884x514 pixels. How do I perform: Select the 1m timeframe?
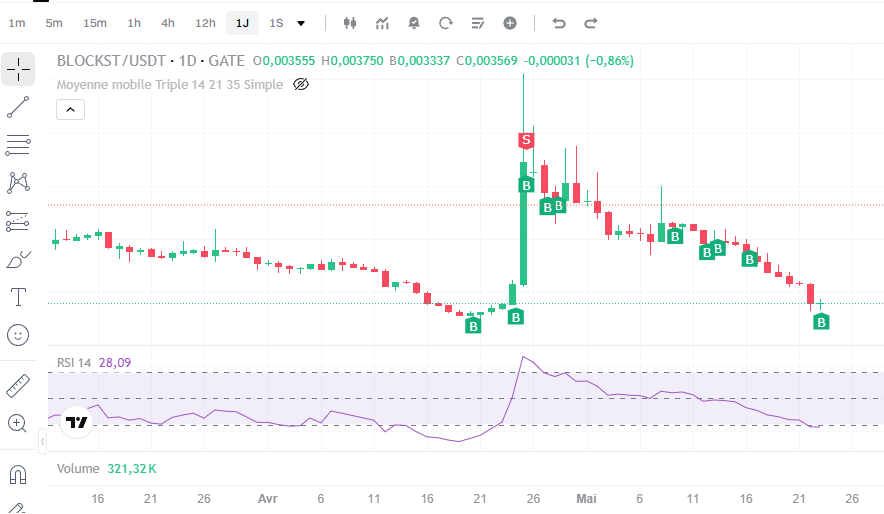17,23
